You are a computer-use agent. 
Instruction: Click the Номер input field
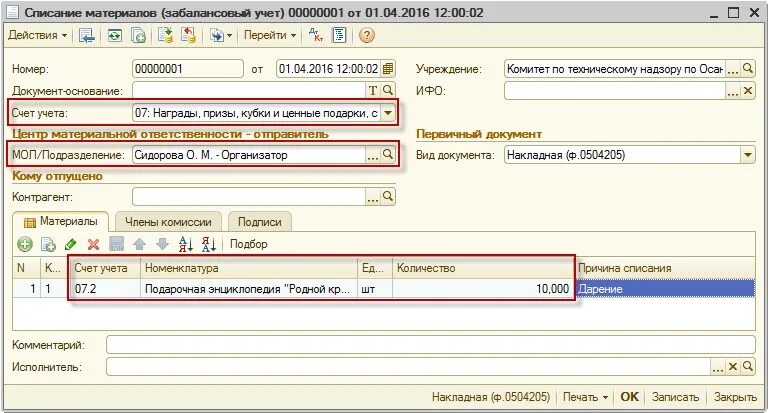pos(188,69)
